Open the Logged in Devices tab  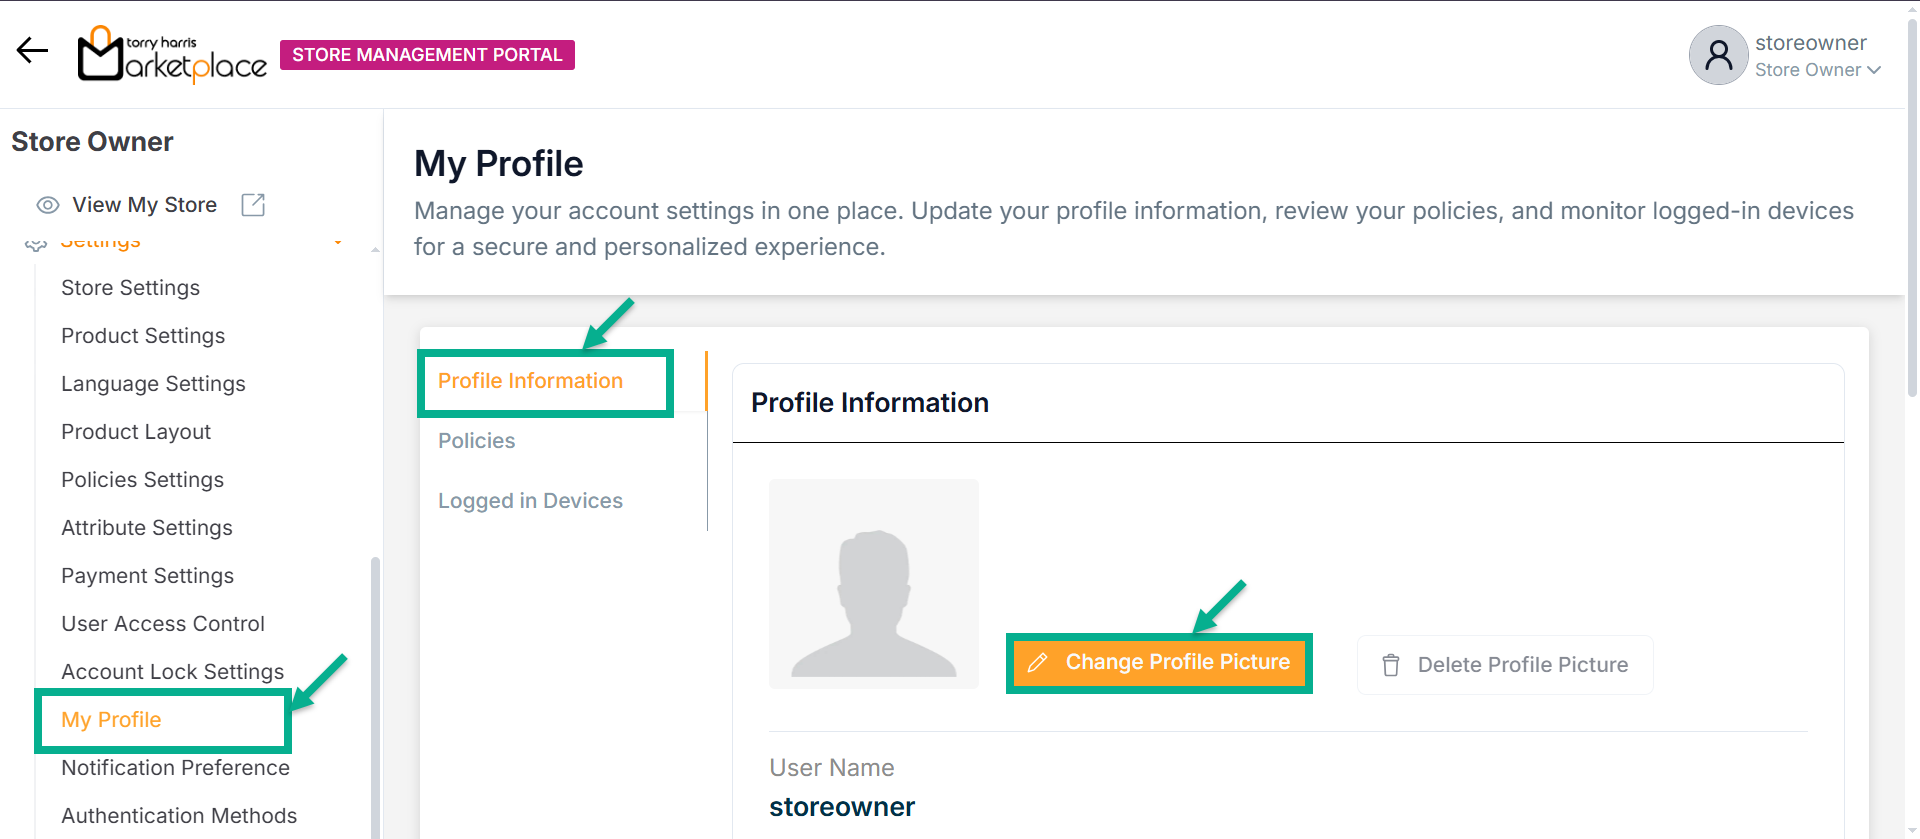click(x=530, y=501)
